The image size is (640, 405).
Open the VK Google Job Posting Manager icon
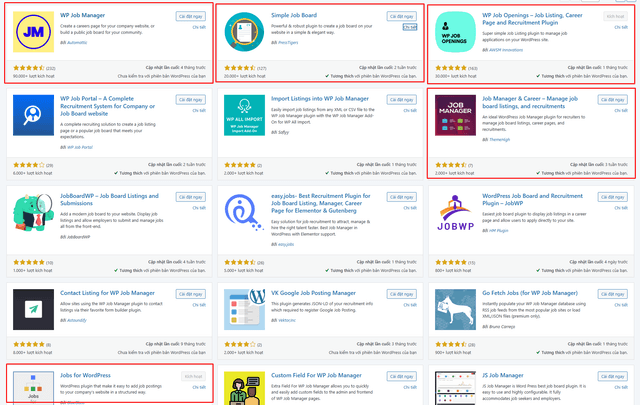pyautogui.click(x=244, y=309)
